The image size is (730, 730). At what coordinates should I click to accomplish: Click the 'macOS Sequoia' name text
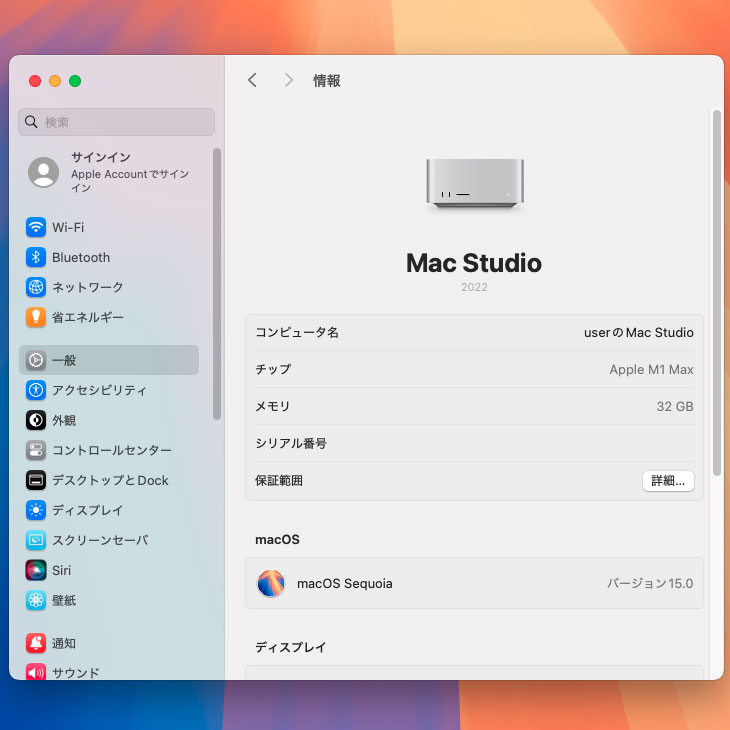tap(345, 583)
